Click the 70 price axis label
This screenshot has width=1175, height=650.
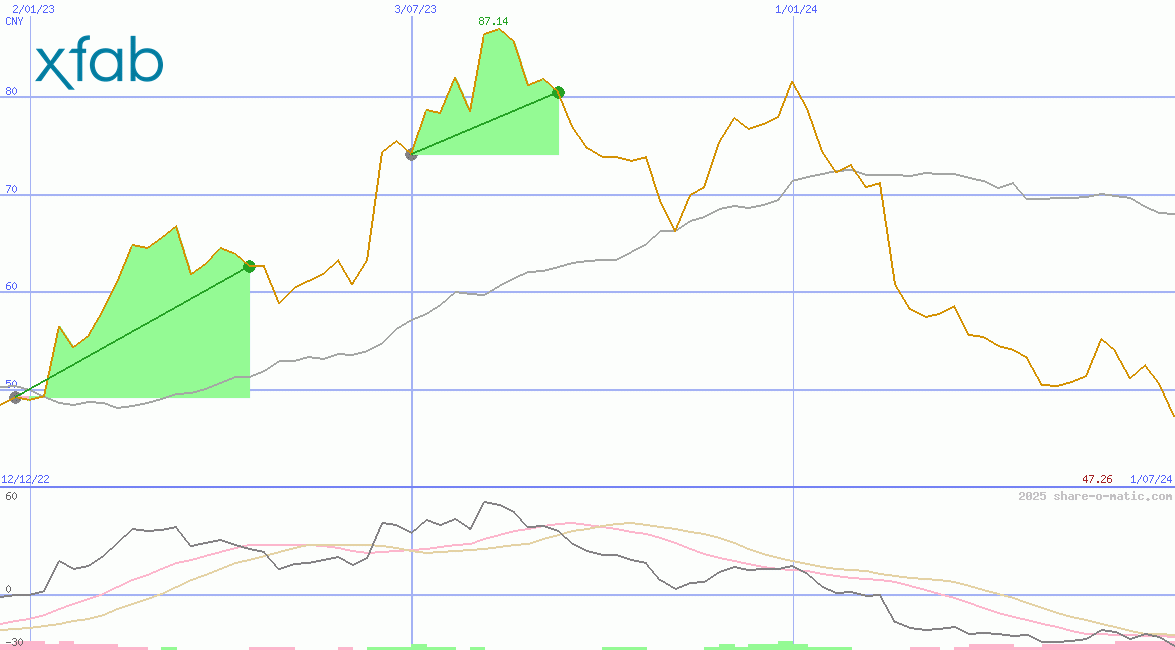pyautogui.click(x=12, y=188)
